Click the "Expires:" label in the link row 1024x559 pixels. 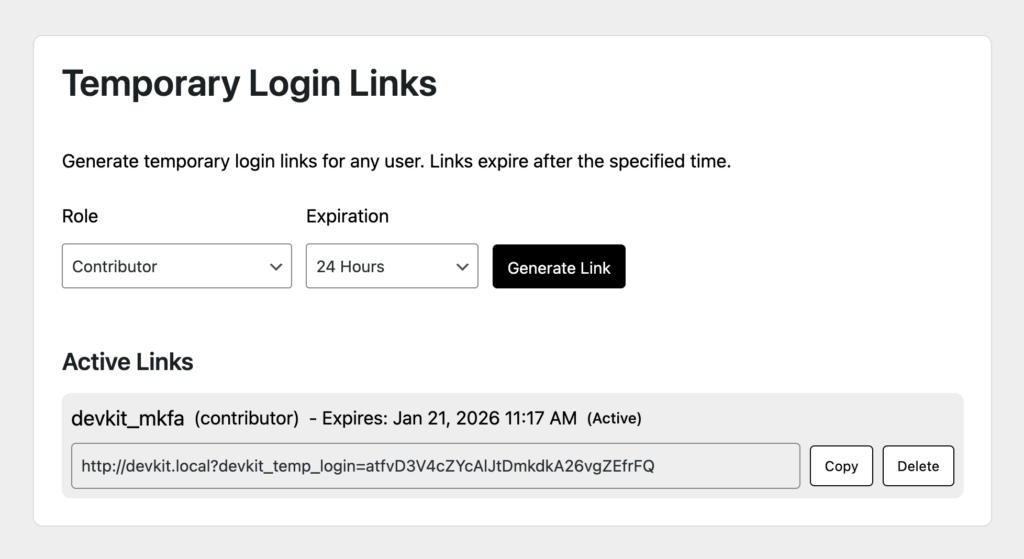[357, 418]
